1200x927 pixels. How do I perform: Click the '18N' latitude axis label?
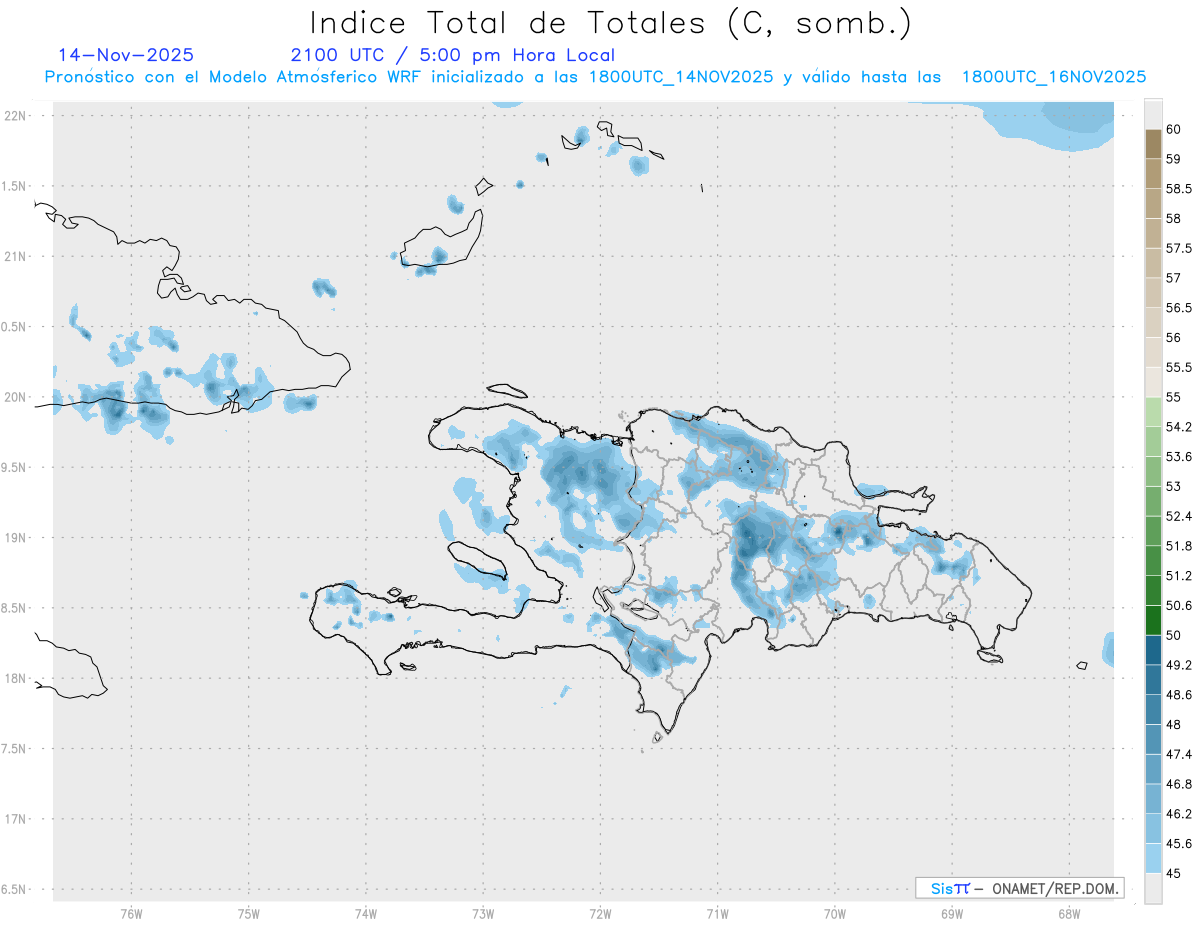coord(16,678)
